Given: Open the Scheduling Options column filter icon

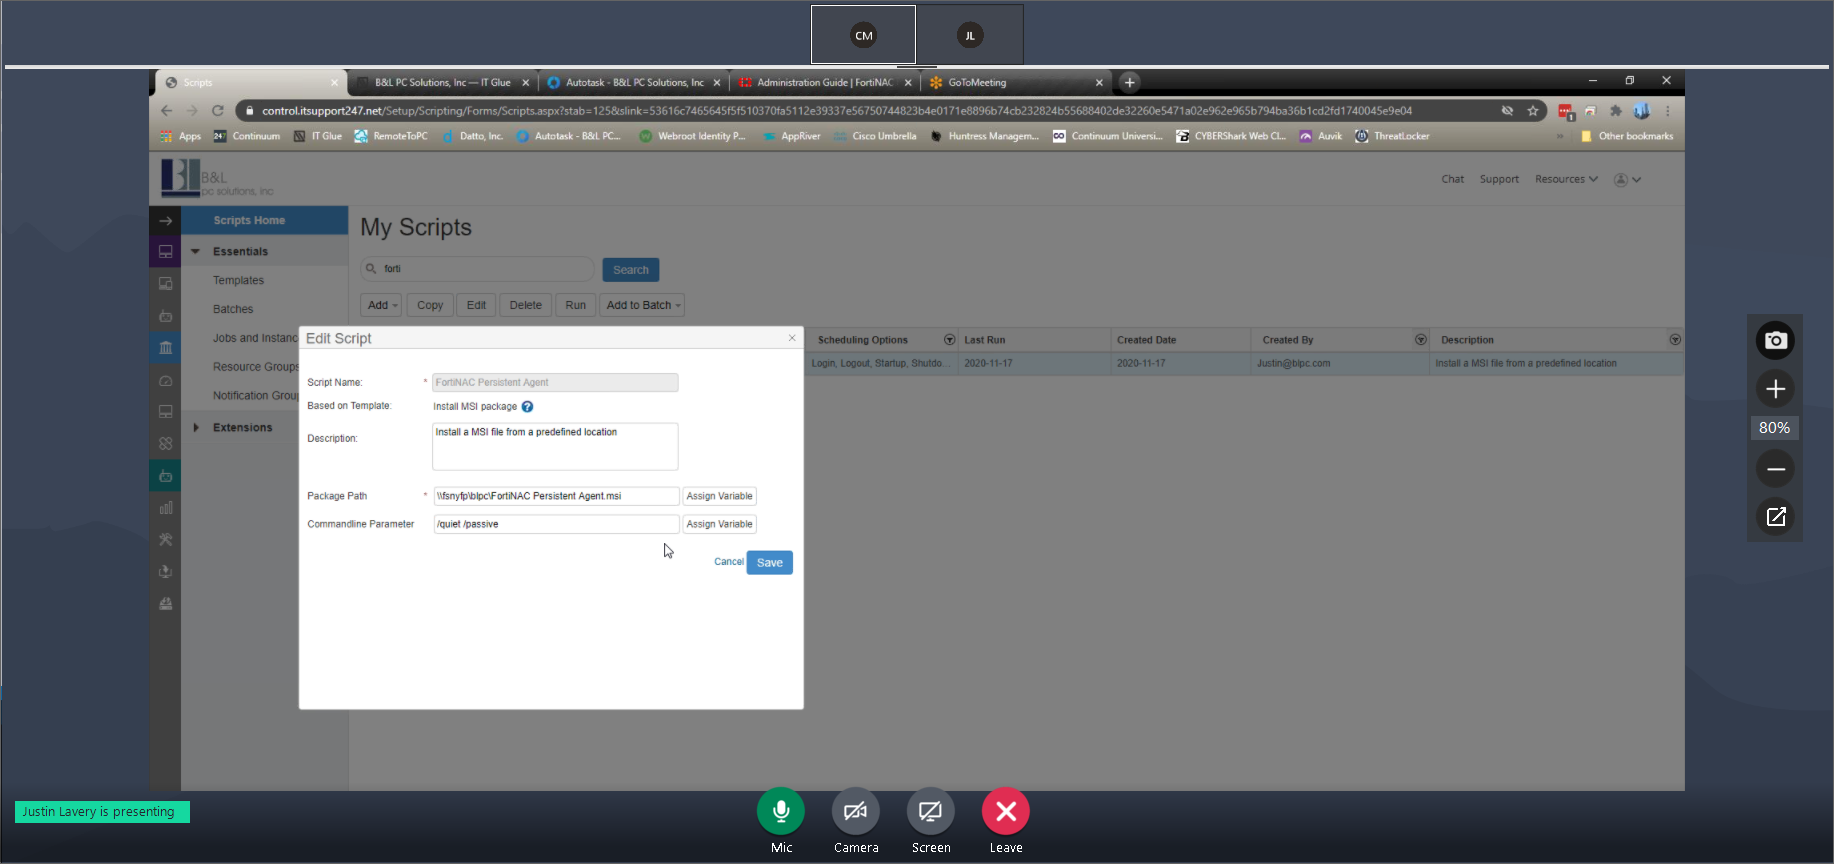Looking at the screenshot, I should (949, 340).
